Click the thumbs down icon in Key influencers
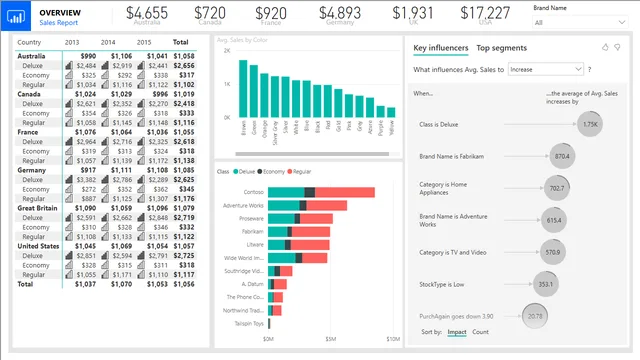This screenshot has width=640, height=360. [617, 47]
